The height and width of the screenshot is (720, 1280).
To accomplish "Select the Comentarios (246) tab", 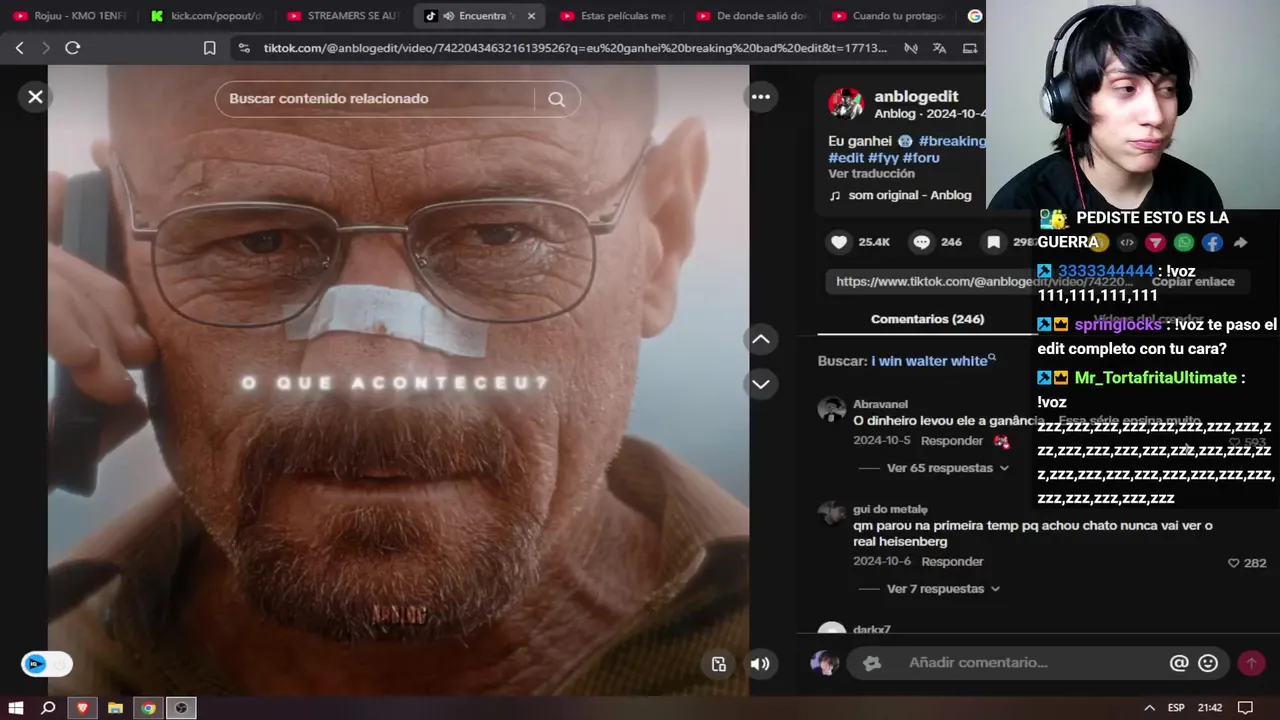I will point(927,319).
